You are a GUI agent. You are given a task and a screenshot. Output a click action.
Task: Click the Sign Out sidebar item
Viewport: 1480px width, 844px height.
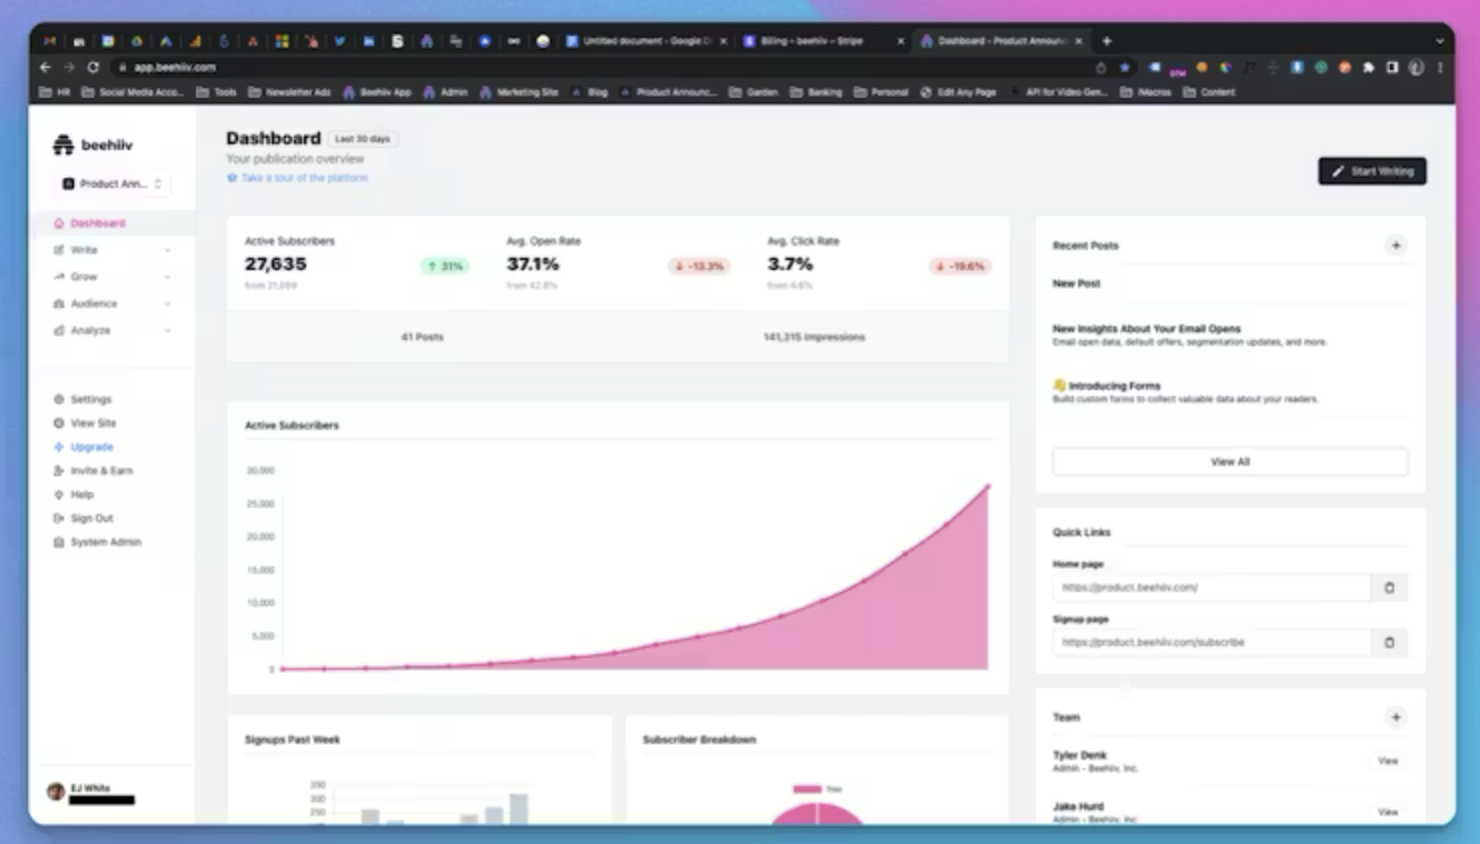(91, 518)
